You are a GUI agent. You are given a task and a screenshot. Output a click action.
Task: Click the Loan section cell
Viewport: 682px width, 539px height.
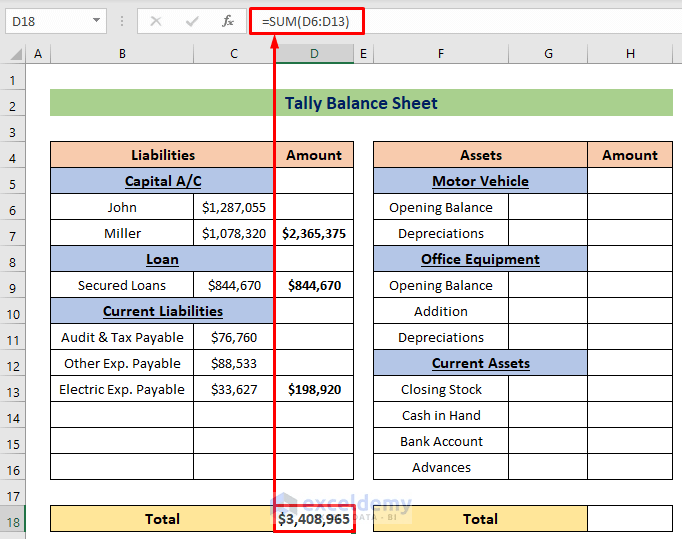163,259
